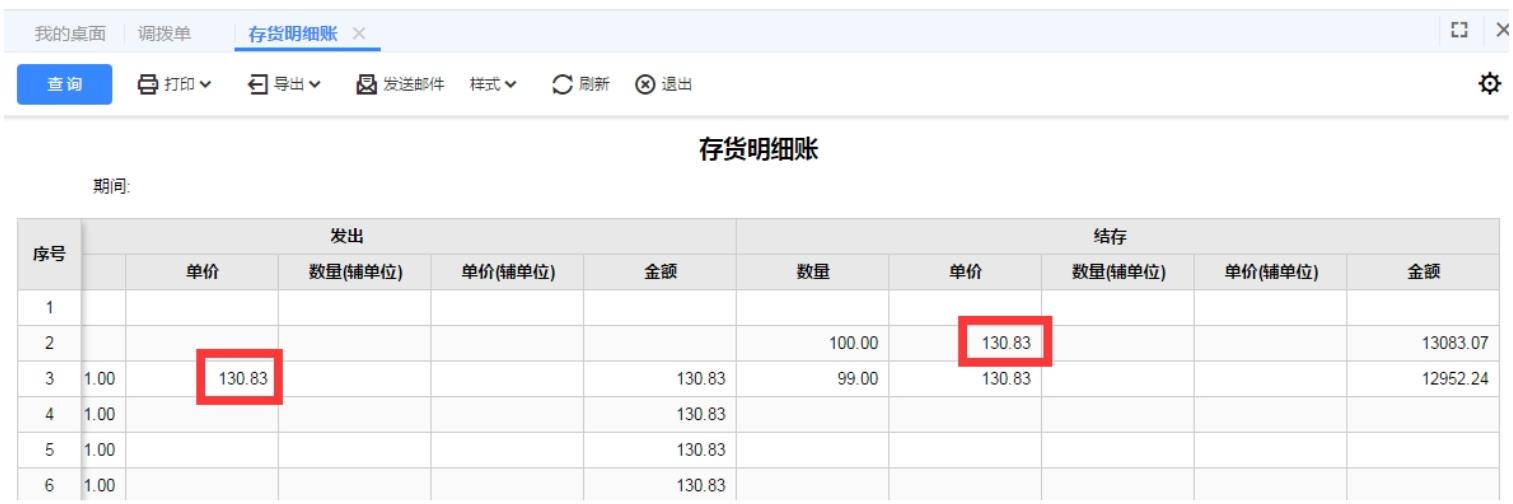The height and width of the screenshot is (504, 1513).
Task: Switch to the 调拨单 tab
Action: (164, 33)
